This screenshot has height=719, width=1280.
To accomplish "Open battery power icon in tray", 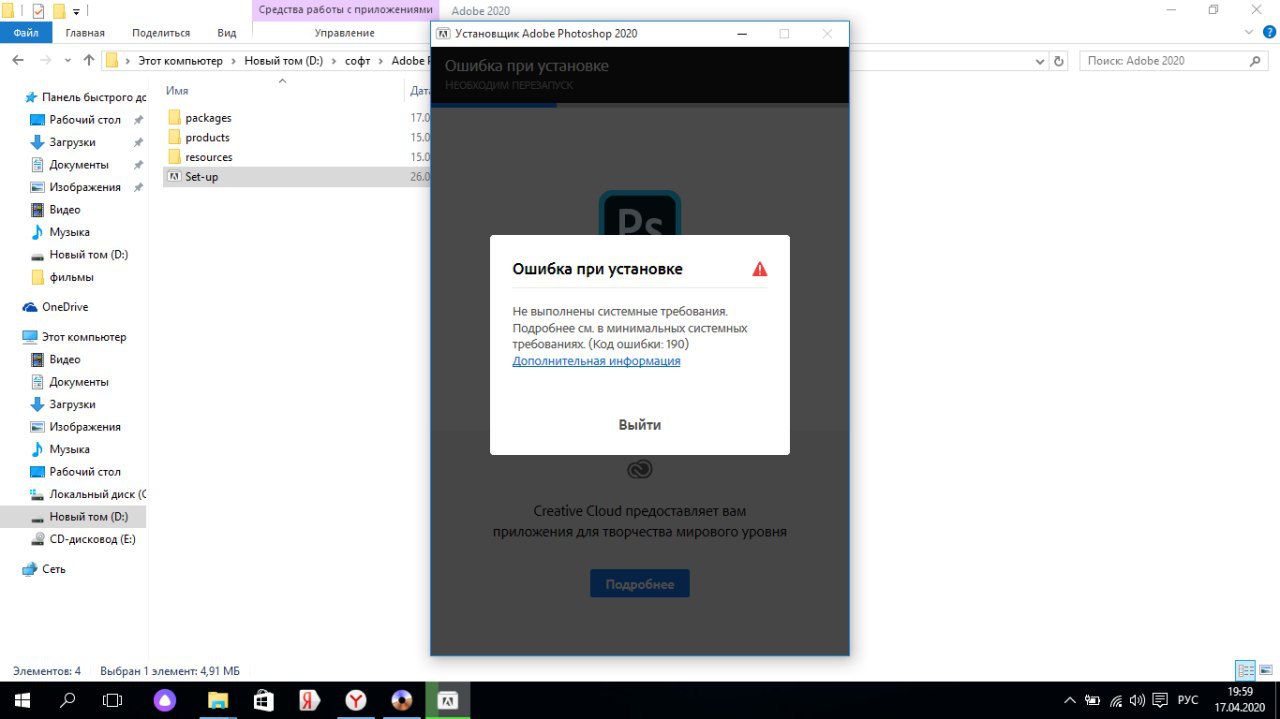I will [x=1093, y=700].
